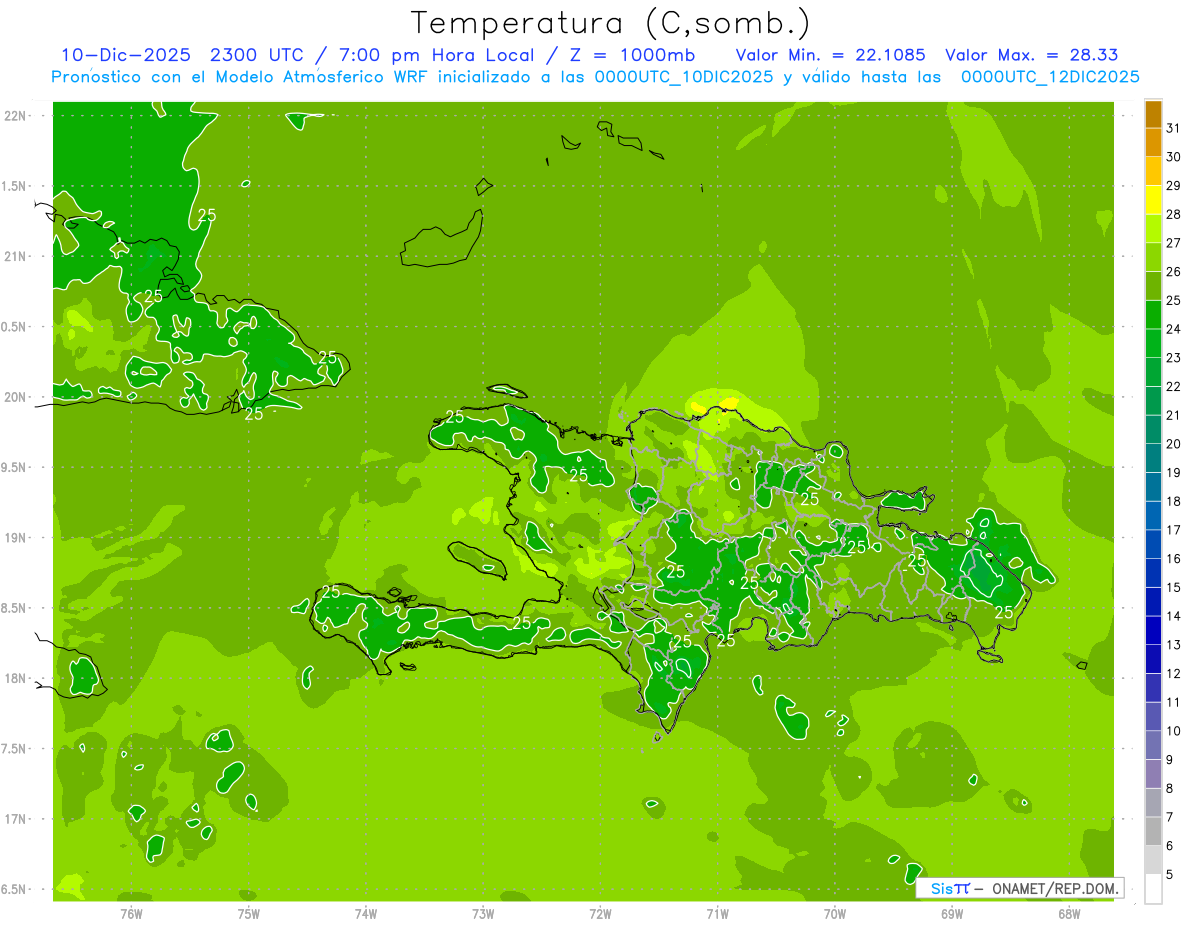
Task: Click color scale value "31"
Action: pyautogui.click(x=1174, y=128)
